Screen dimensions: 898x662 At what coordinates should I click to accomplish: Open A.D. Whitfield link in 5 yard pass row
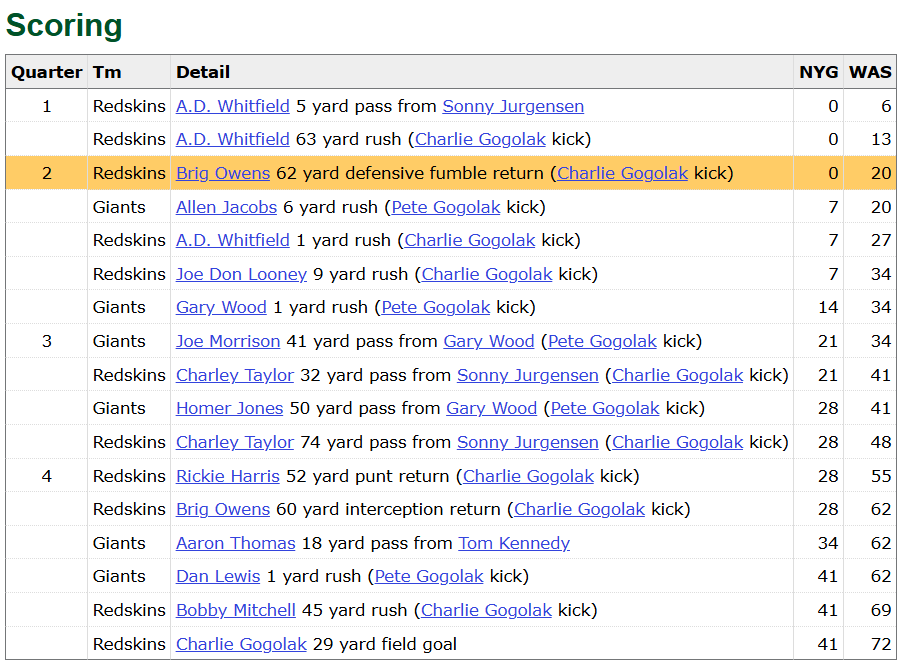point(233,106)
